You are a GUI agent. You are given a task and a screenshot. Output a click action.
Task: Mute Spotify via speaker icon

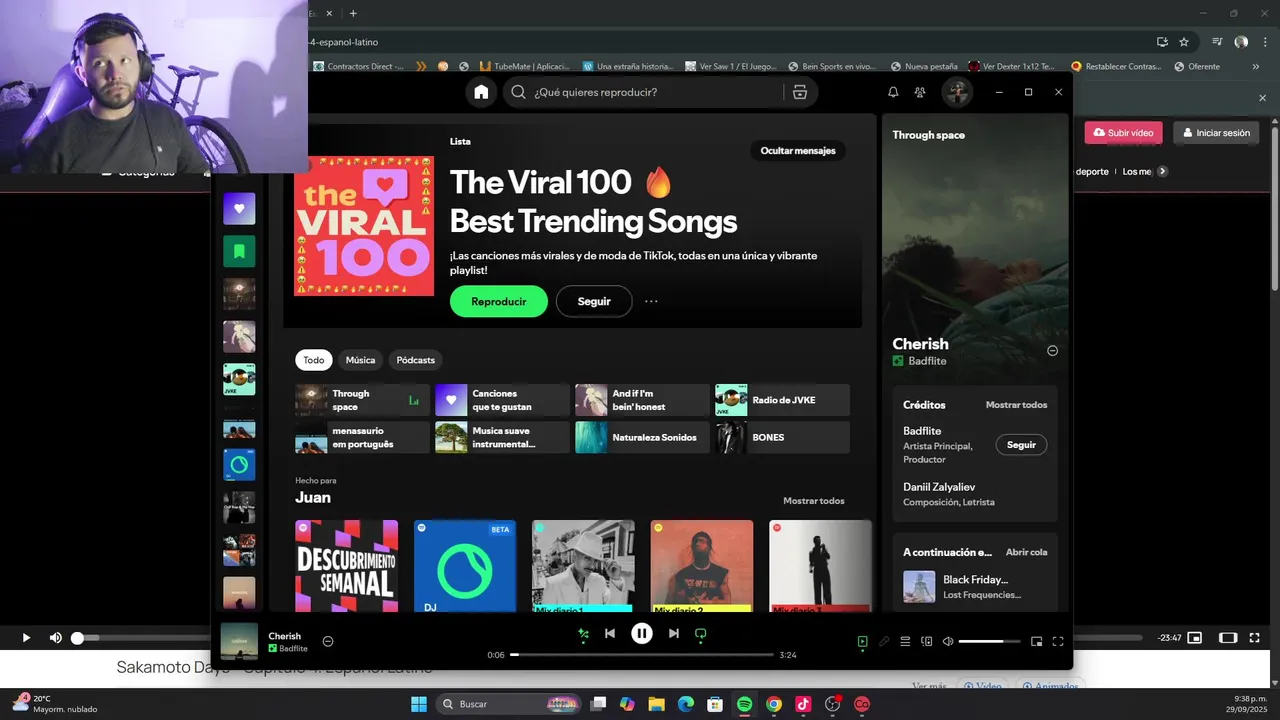point(948,641)
